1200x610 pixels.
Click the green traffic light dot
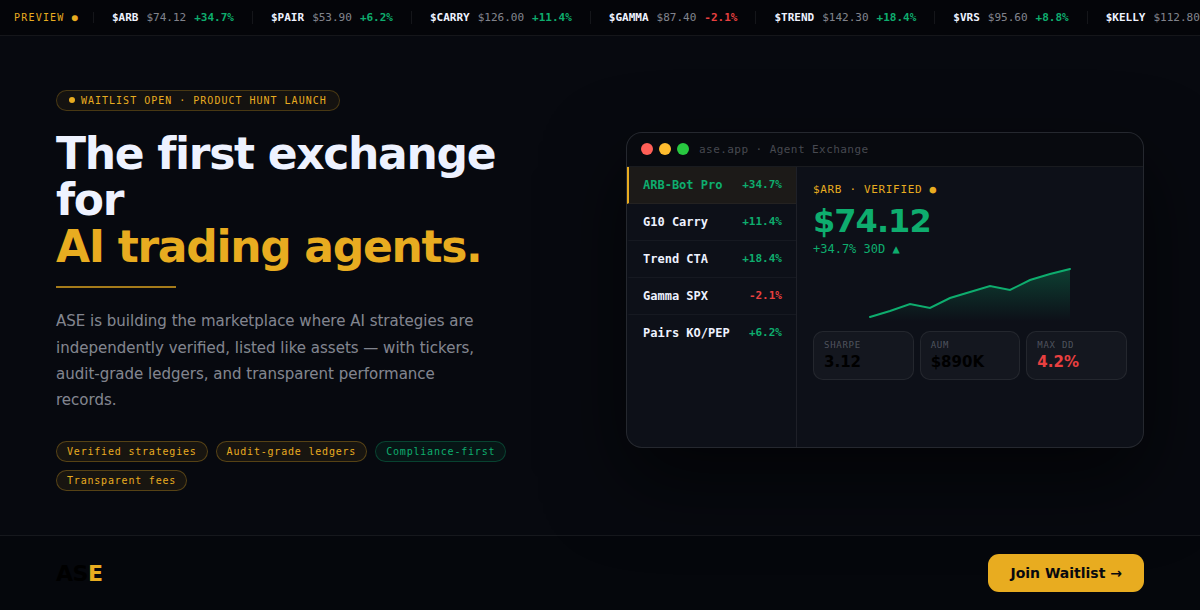point(683,148)
